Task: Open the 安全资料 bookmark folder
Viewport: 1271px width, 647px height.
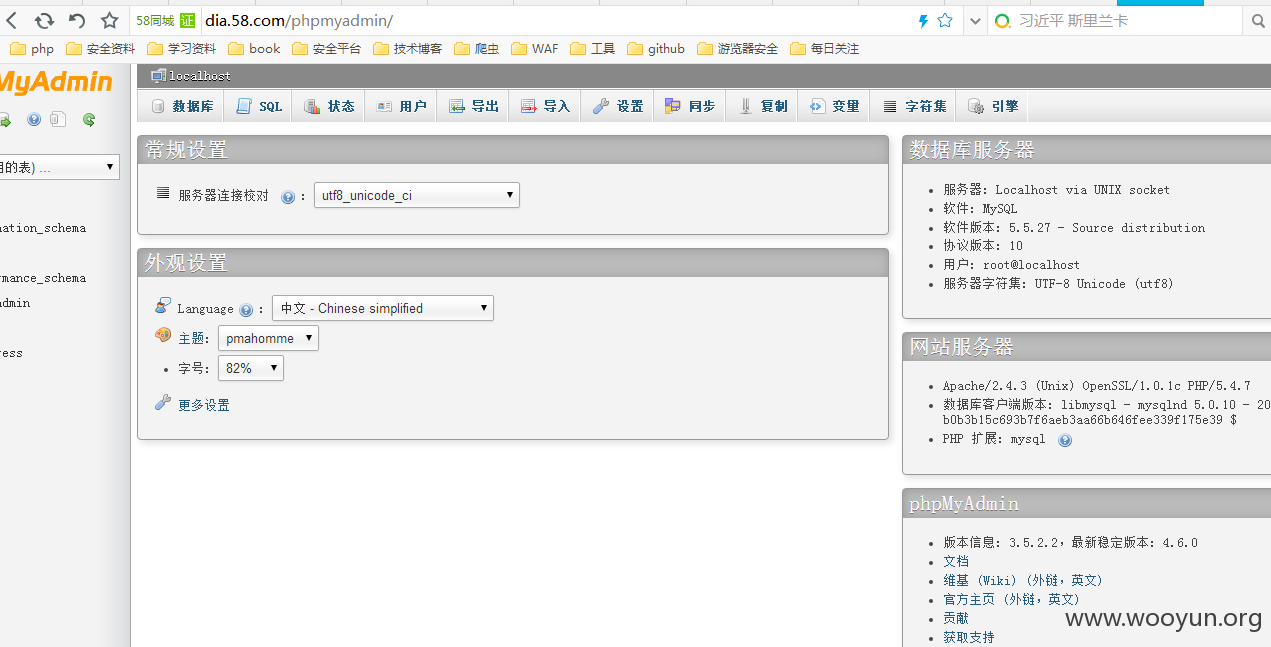Action: (99, 48)
